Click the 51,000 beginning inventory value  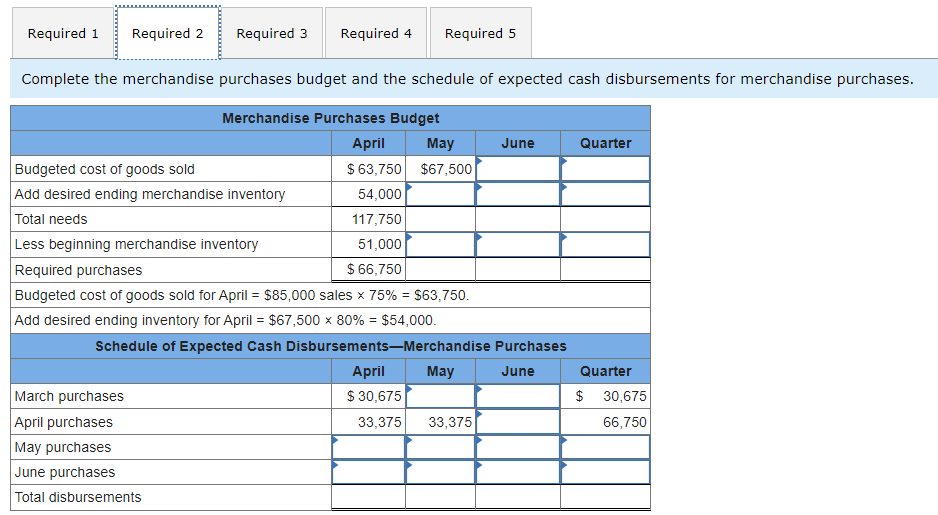click(380, 244)
